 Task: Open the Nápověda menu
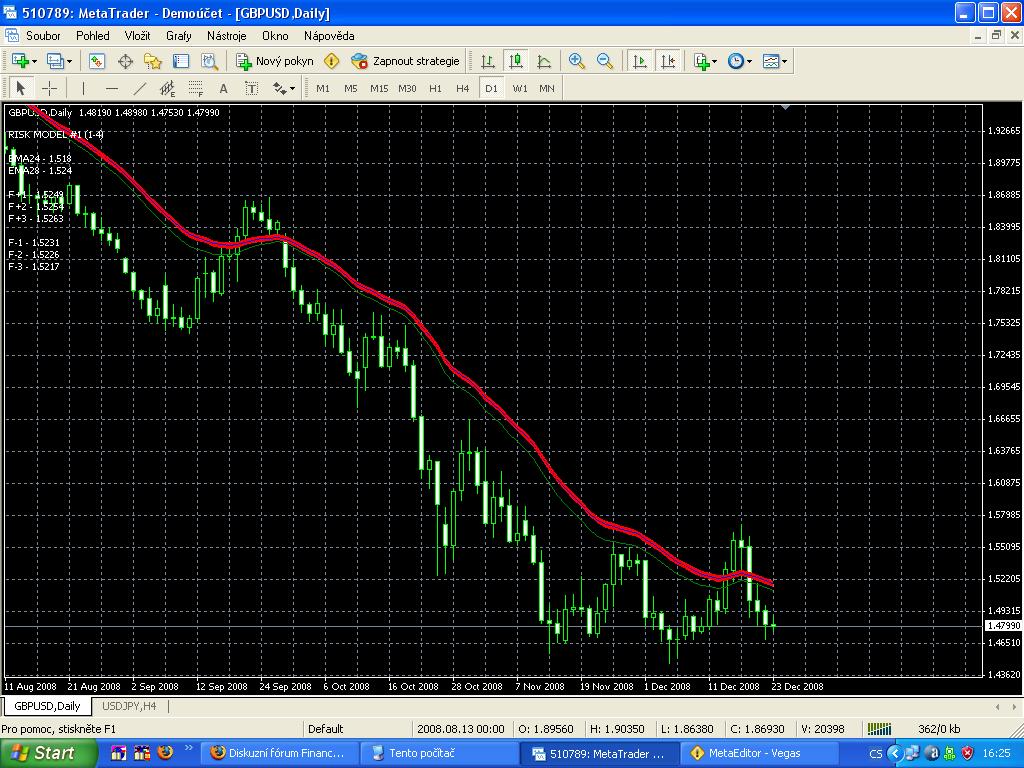pyautogui.click(x=329, y=36)
